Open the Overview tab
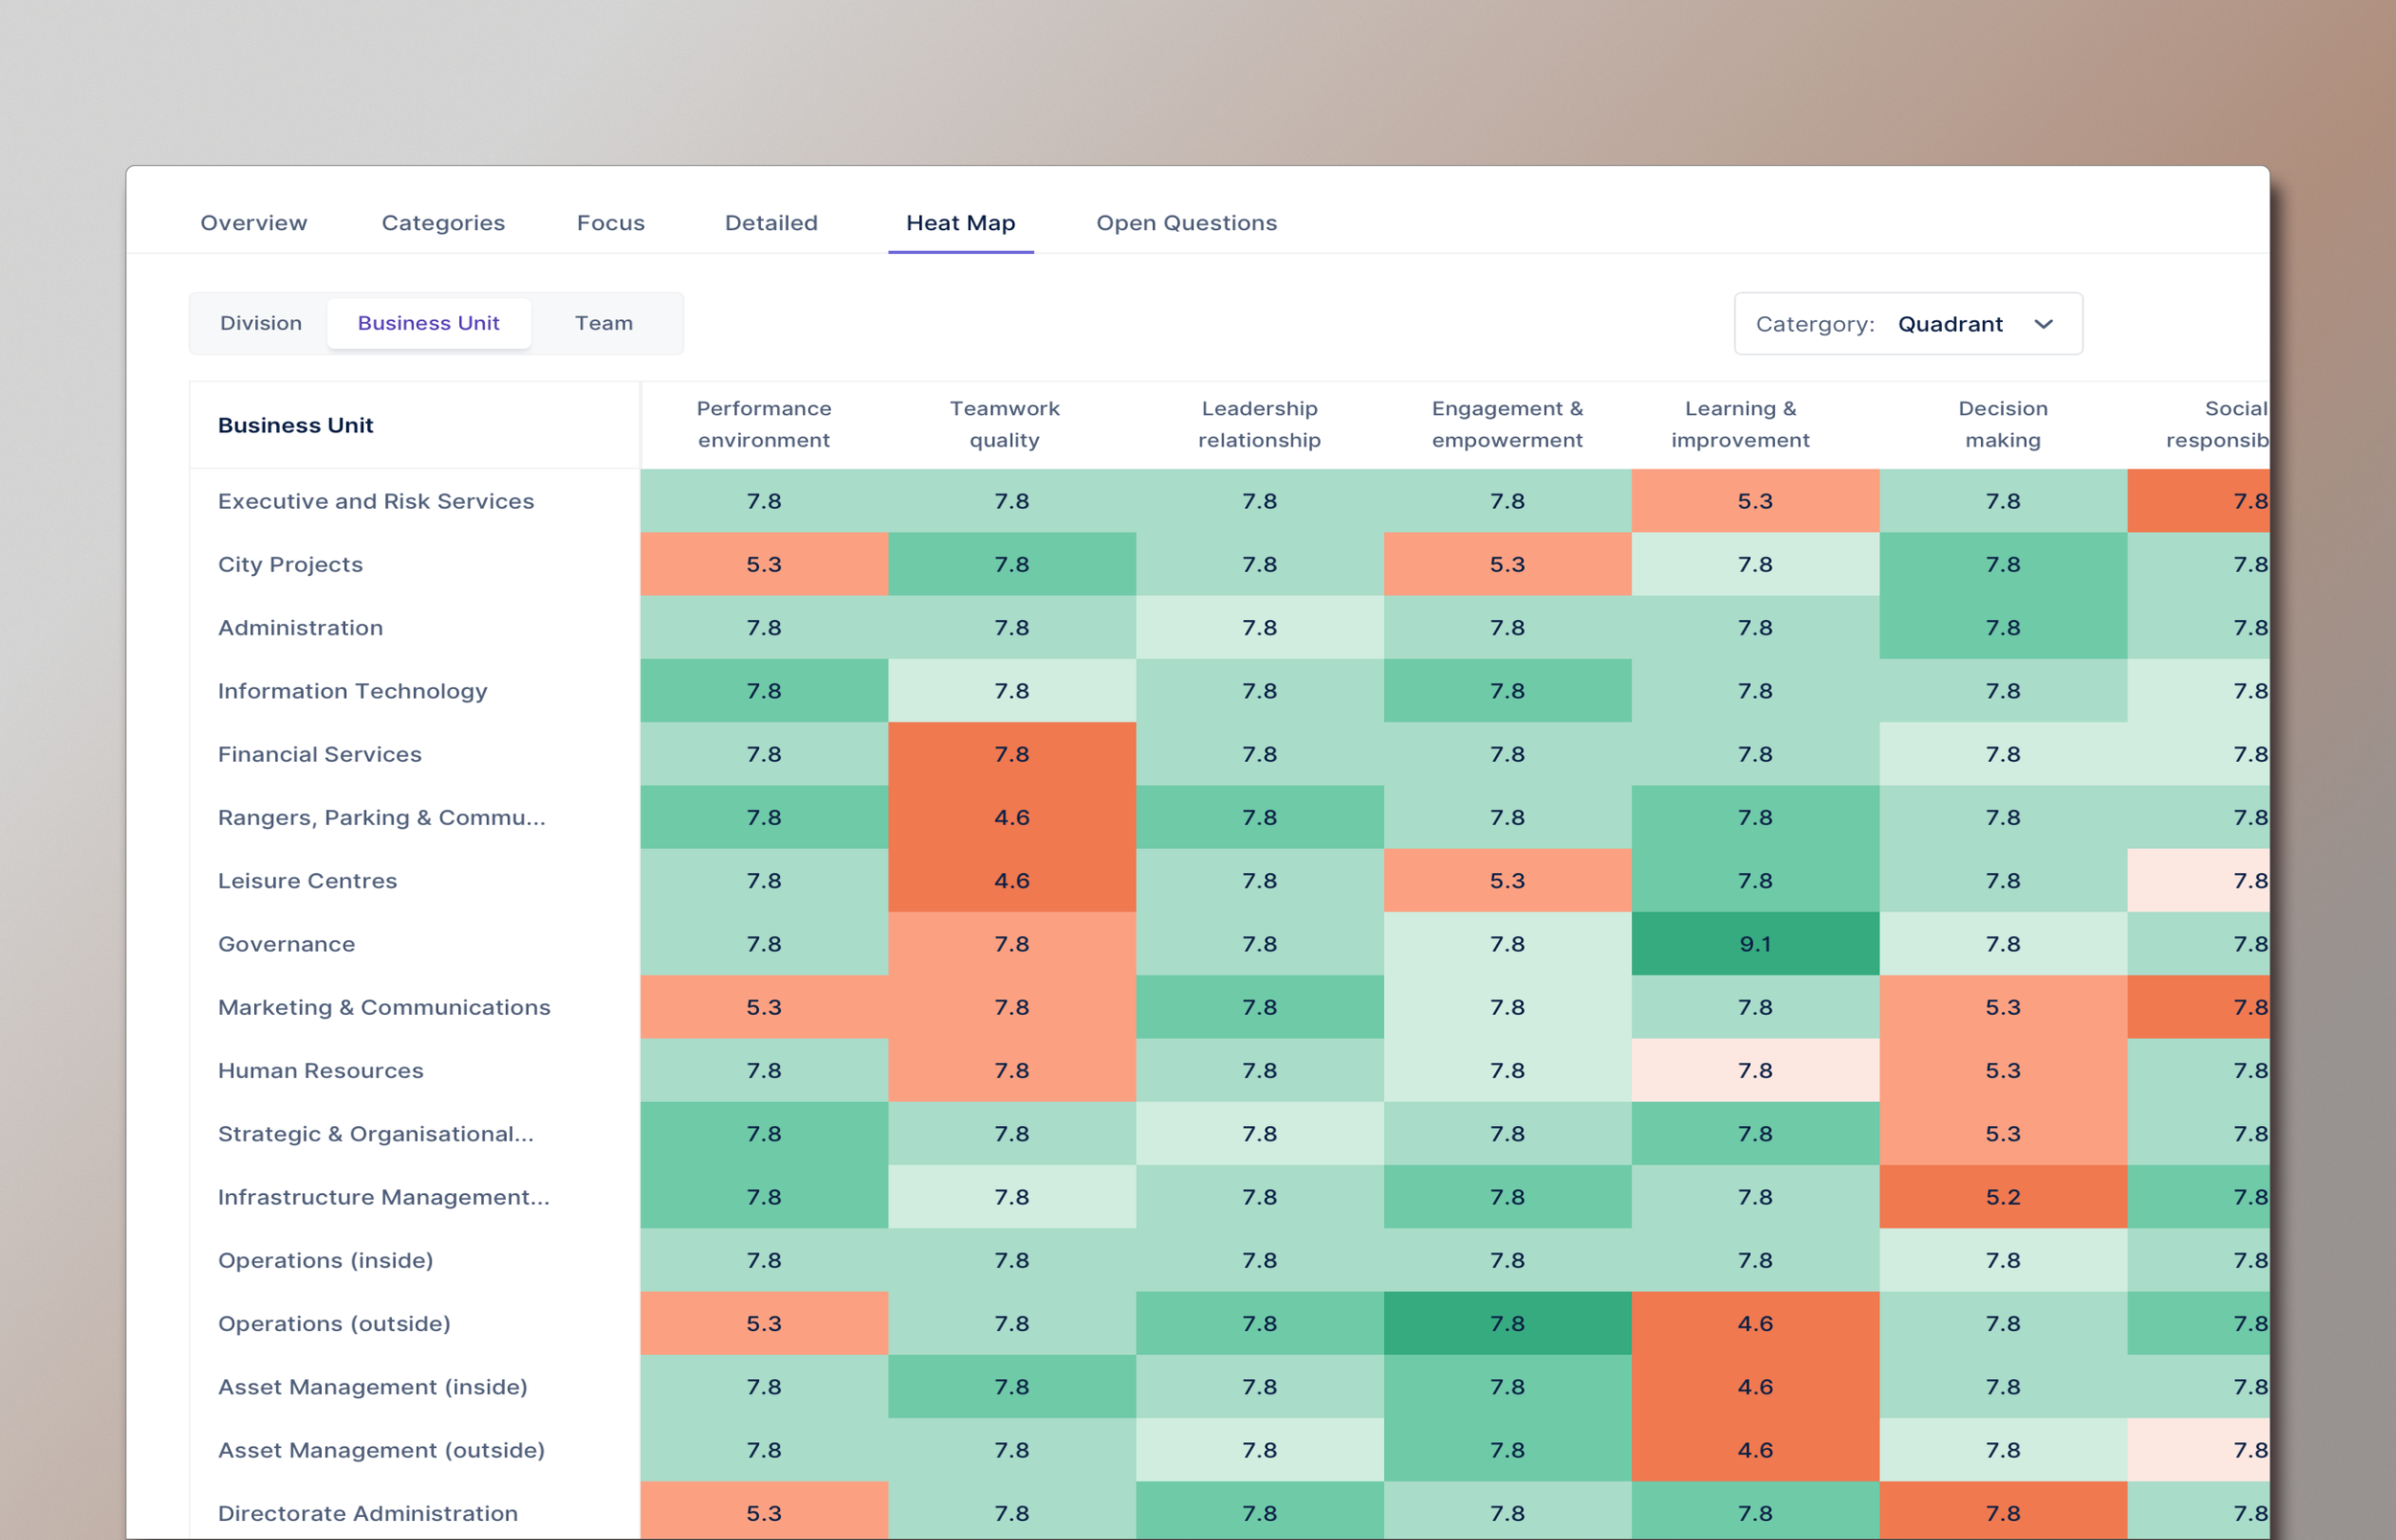This screenshot has width=2396, height=1540. [x=254, y=223]
